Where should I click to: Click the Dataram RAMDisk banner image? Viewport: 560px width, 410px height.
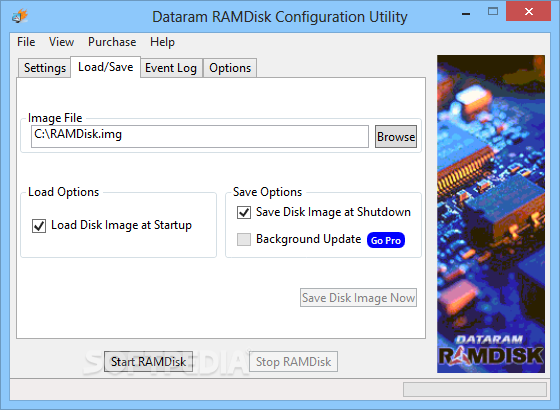tap(491, 214)
